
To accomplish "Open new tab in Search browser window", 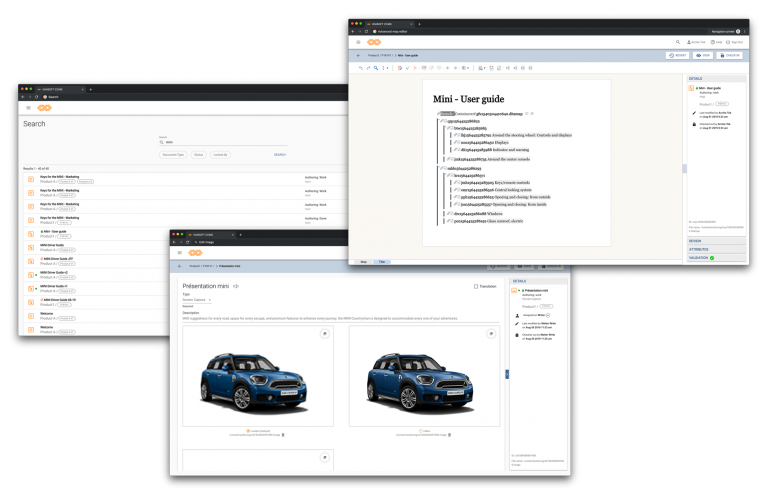I will 91,90.
